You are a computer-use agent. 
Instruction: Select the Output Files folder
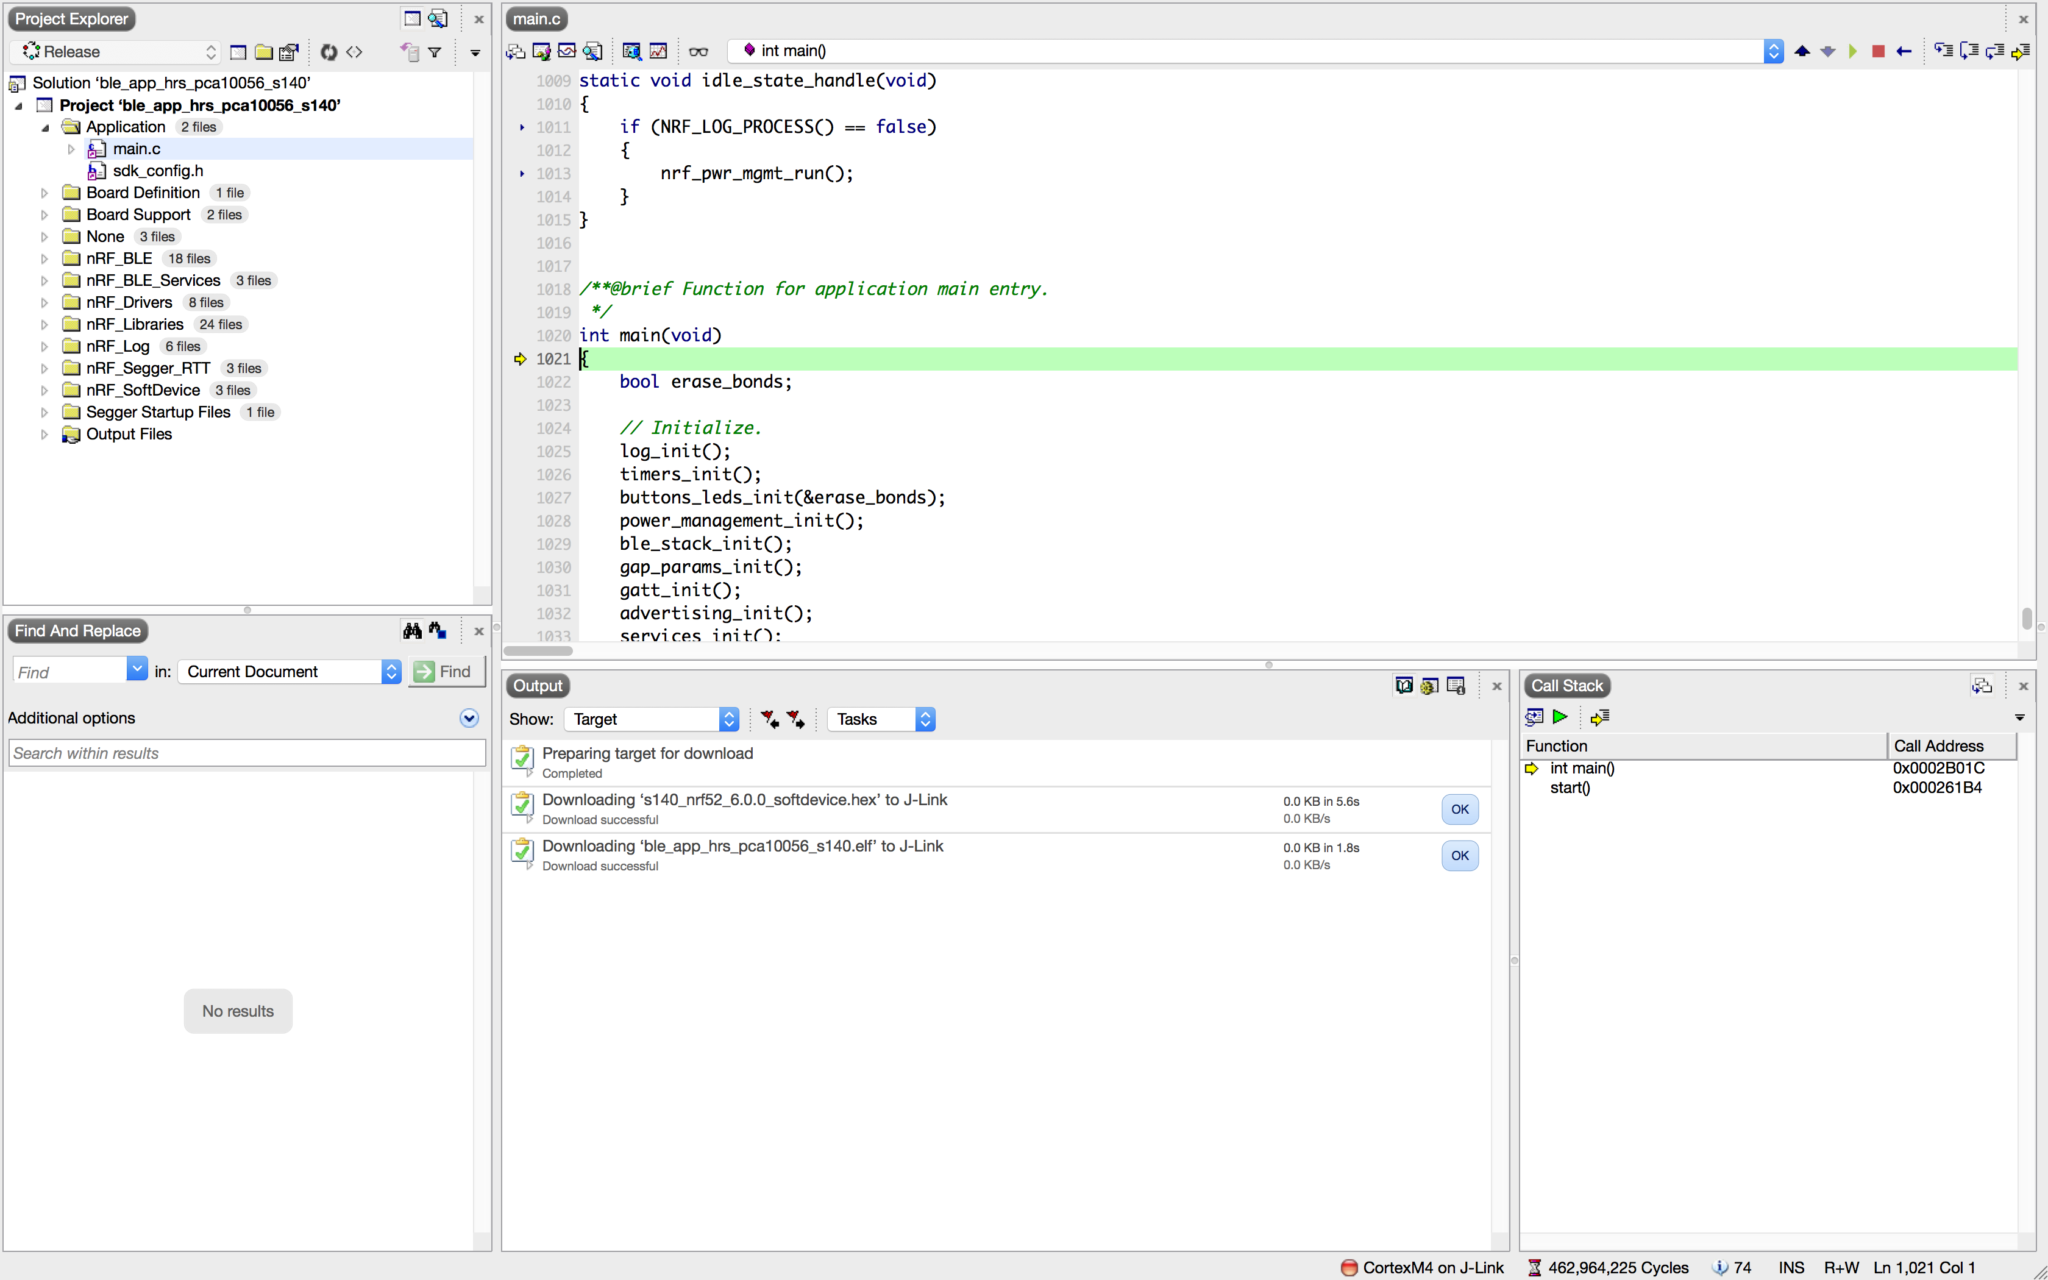(x=129, y=435)
